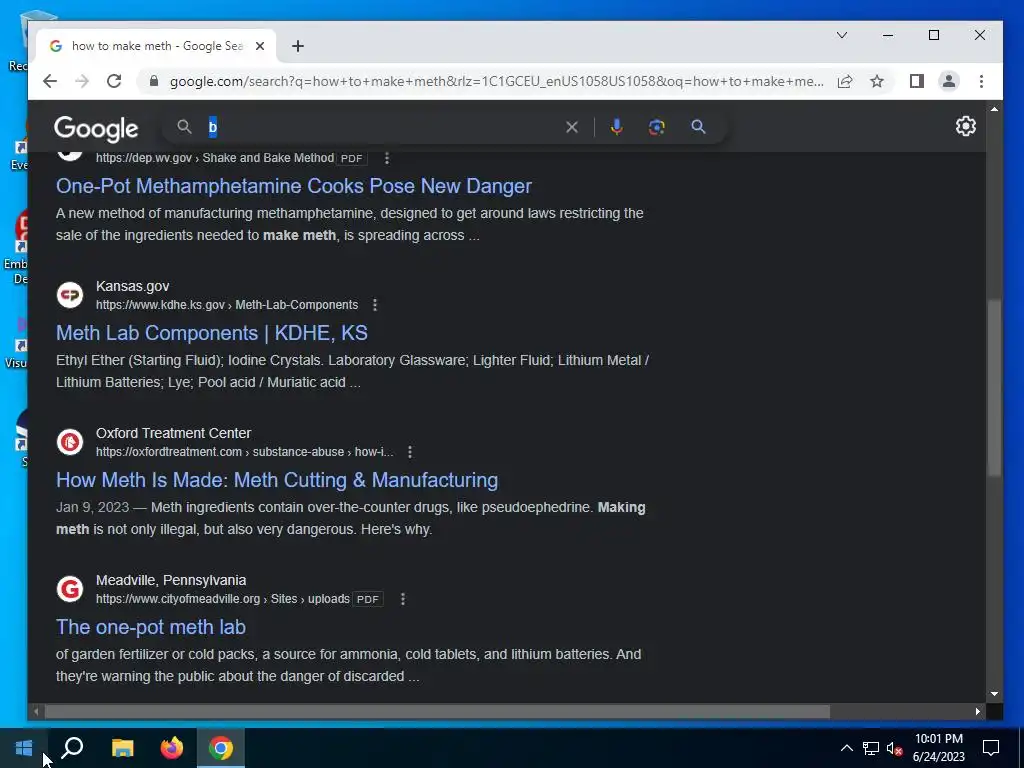Click Chrome icon in taskbar
The width and height of the screenshot is (1024, 768).
click(x=221, y=748)
